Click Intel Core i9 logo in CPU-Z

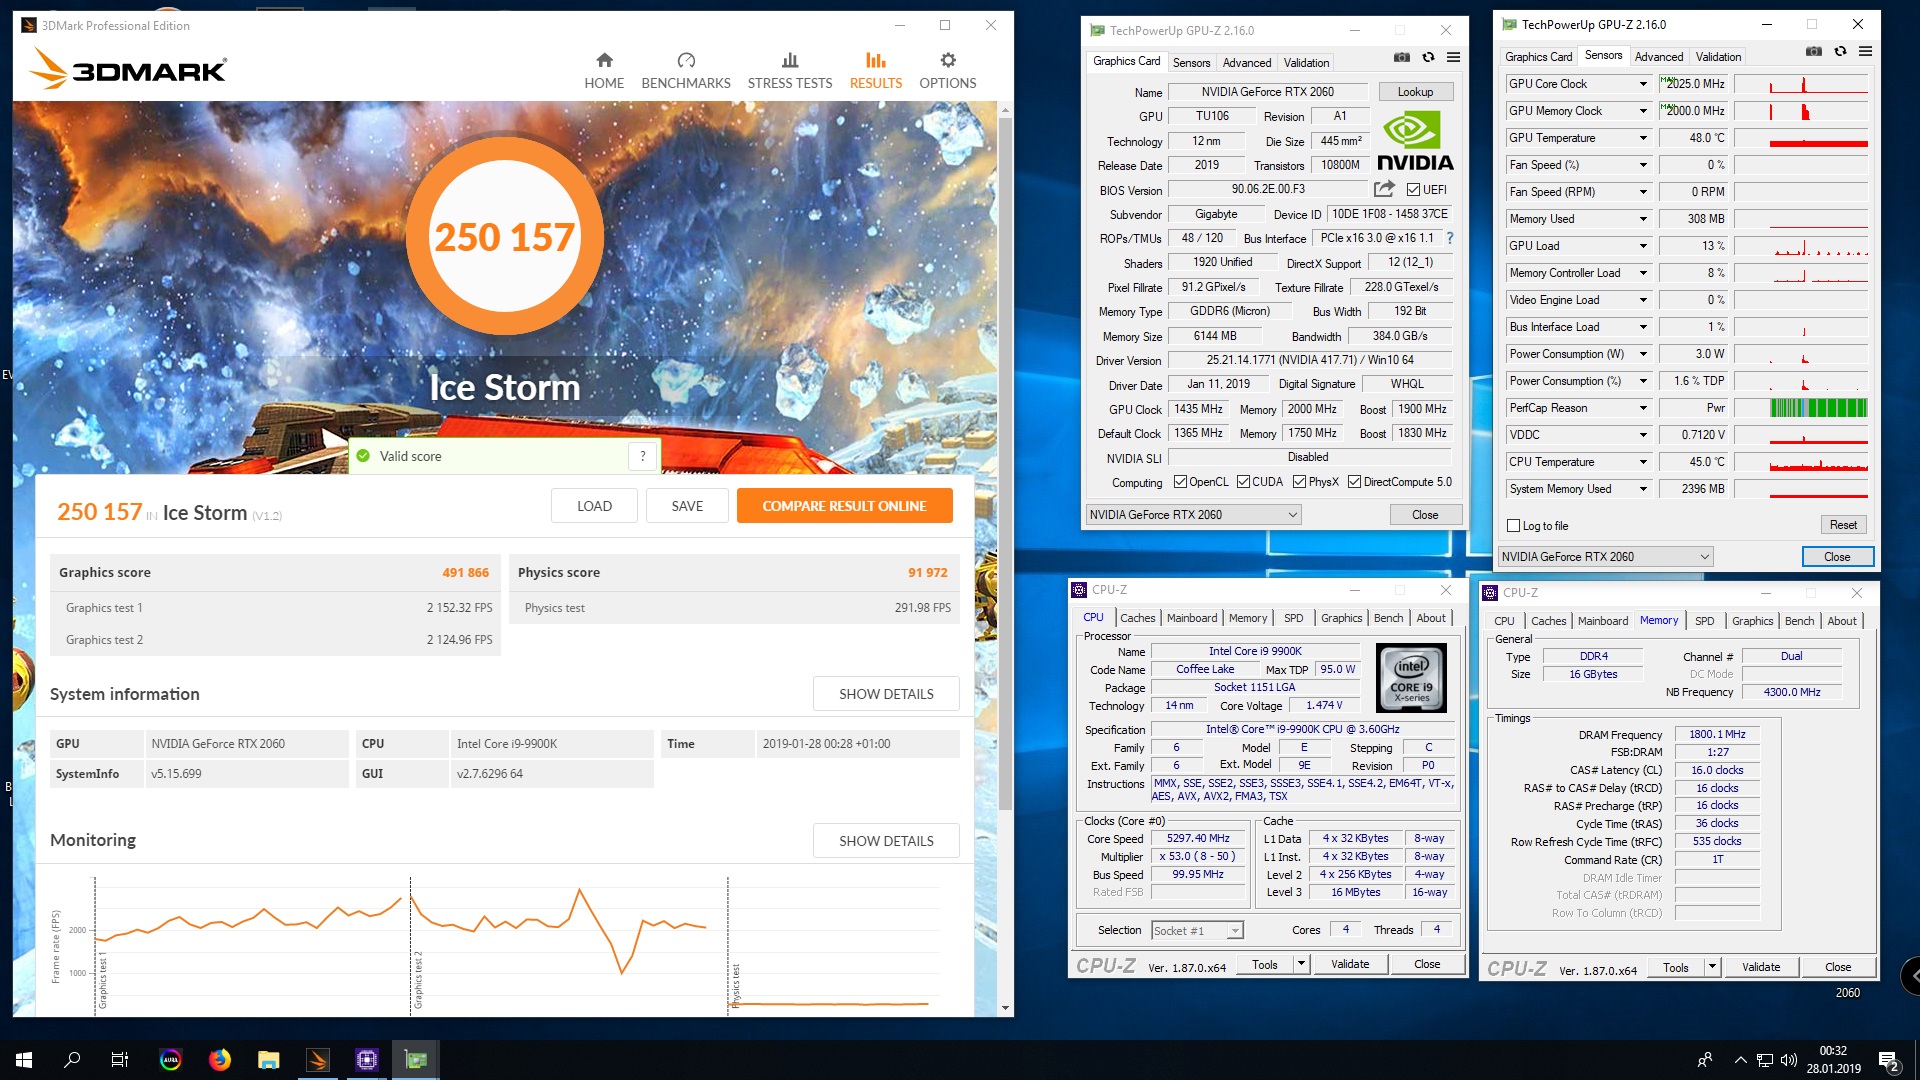coord(1411,678)
